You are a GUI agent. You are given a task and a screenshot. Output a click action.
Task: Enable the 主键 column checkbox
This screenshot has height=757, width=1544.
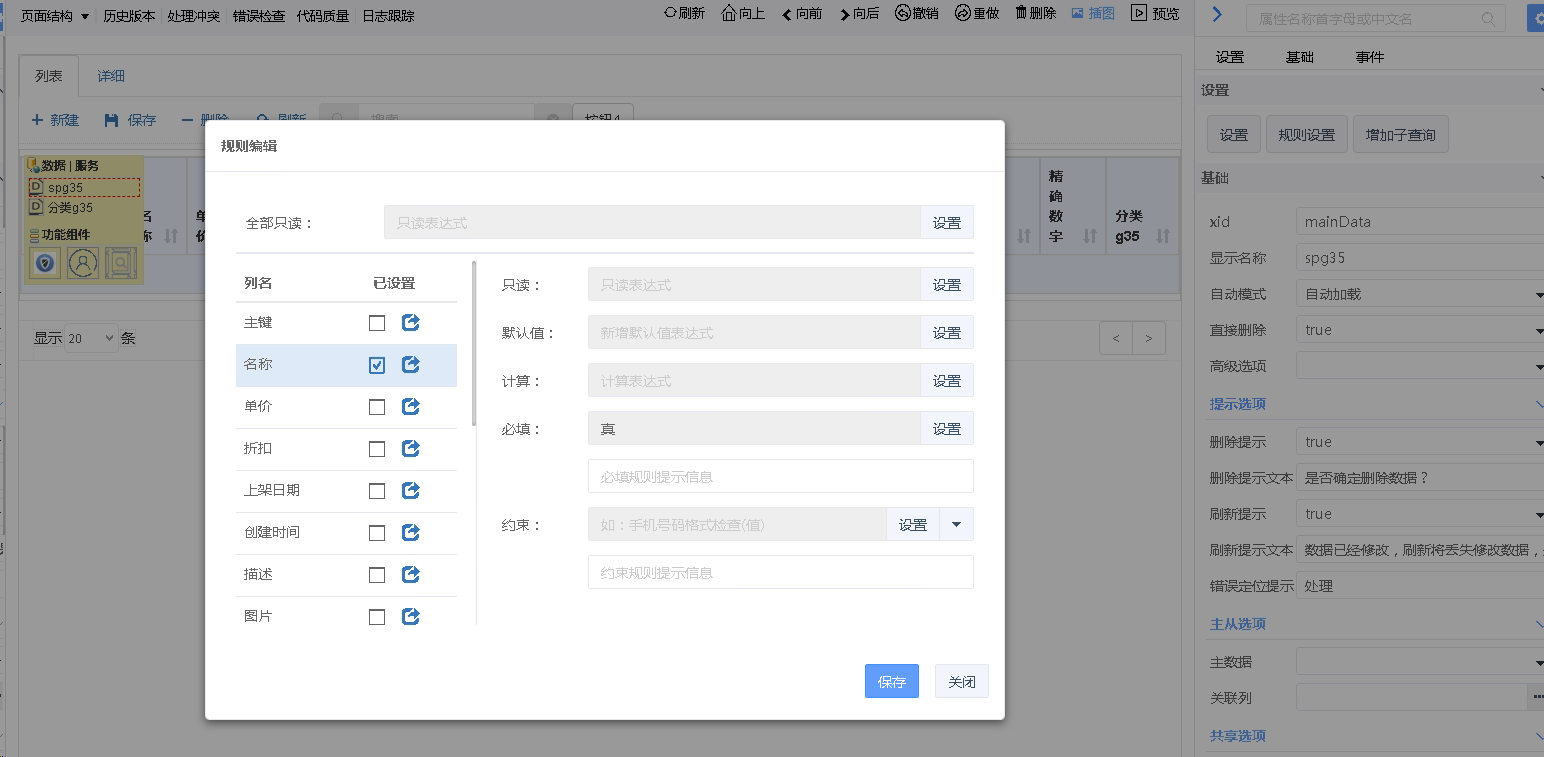[377, 323]
